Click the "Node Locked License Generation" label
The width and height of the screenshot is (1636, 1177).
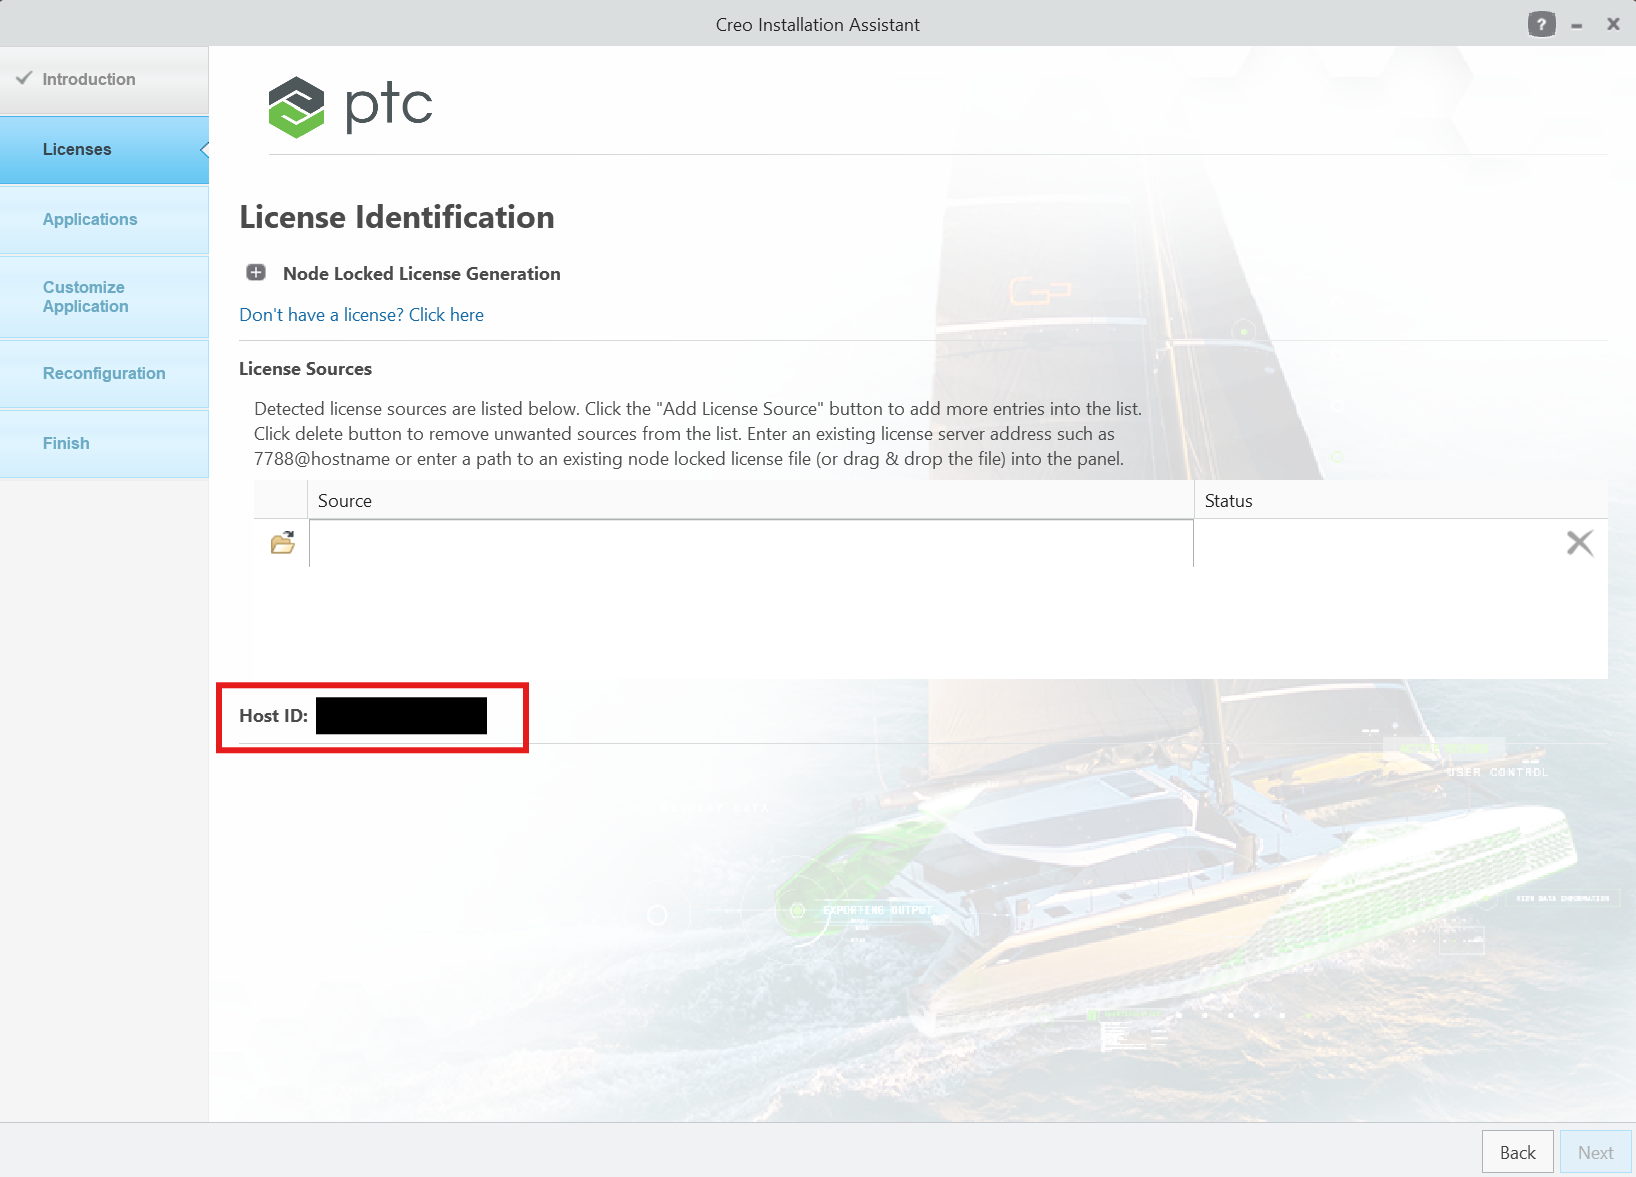(x=421, y=274)
